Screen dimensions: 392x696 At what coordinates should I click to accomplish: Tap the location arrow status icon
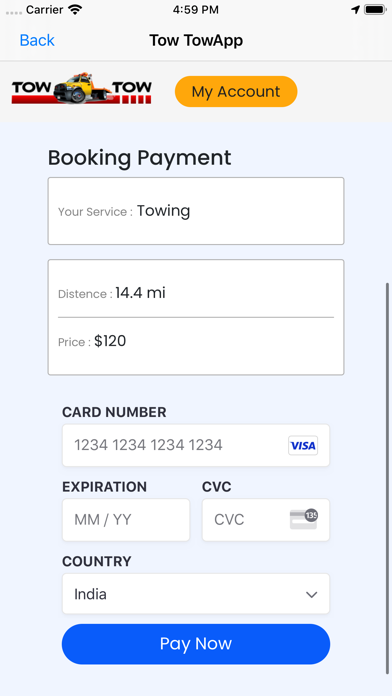355,10
